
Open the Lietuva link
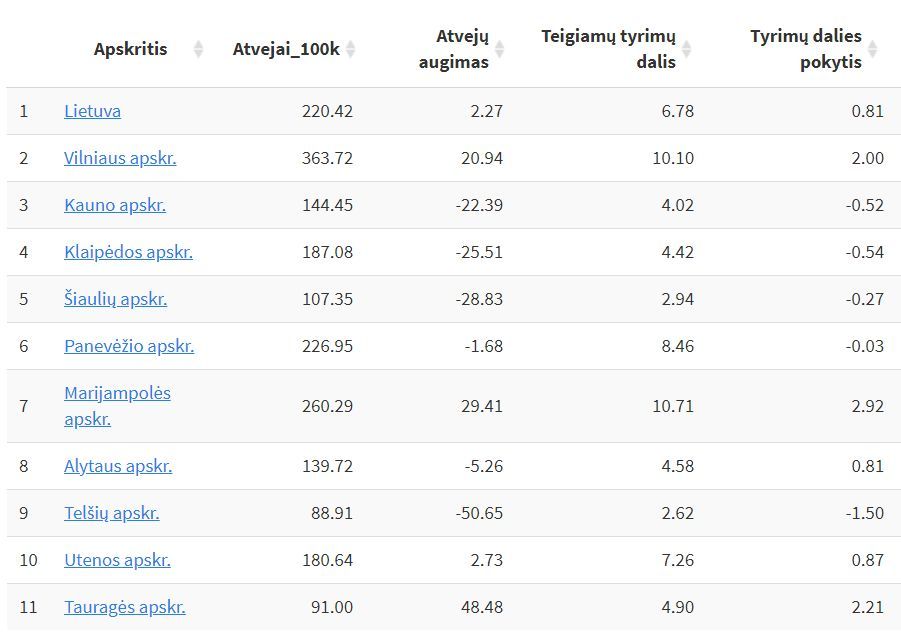pyautogui.click(x=92, y=111)
